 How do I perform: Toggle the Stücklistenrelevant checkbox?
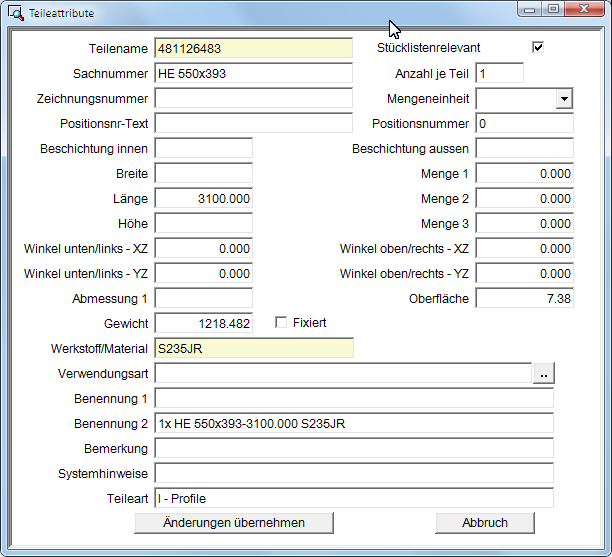point(538,48)
